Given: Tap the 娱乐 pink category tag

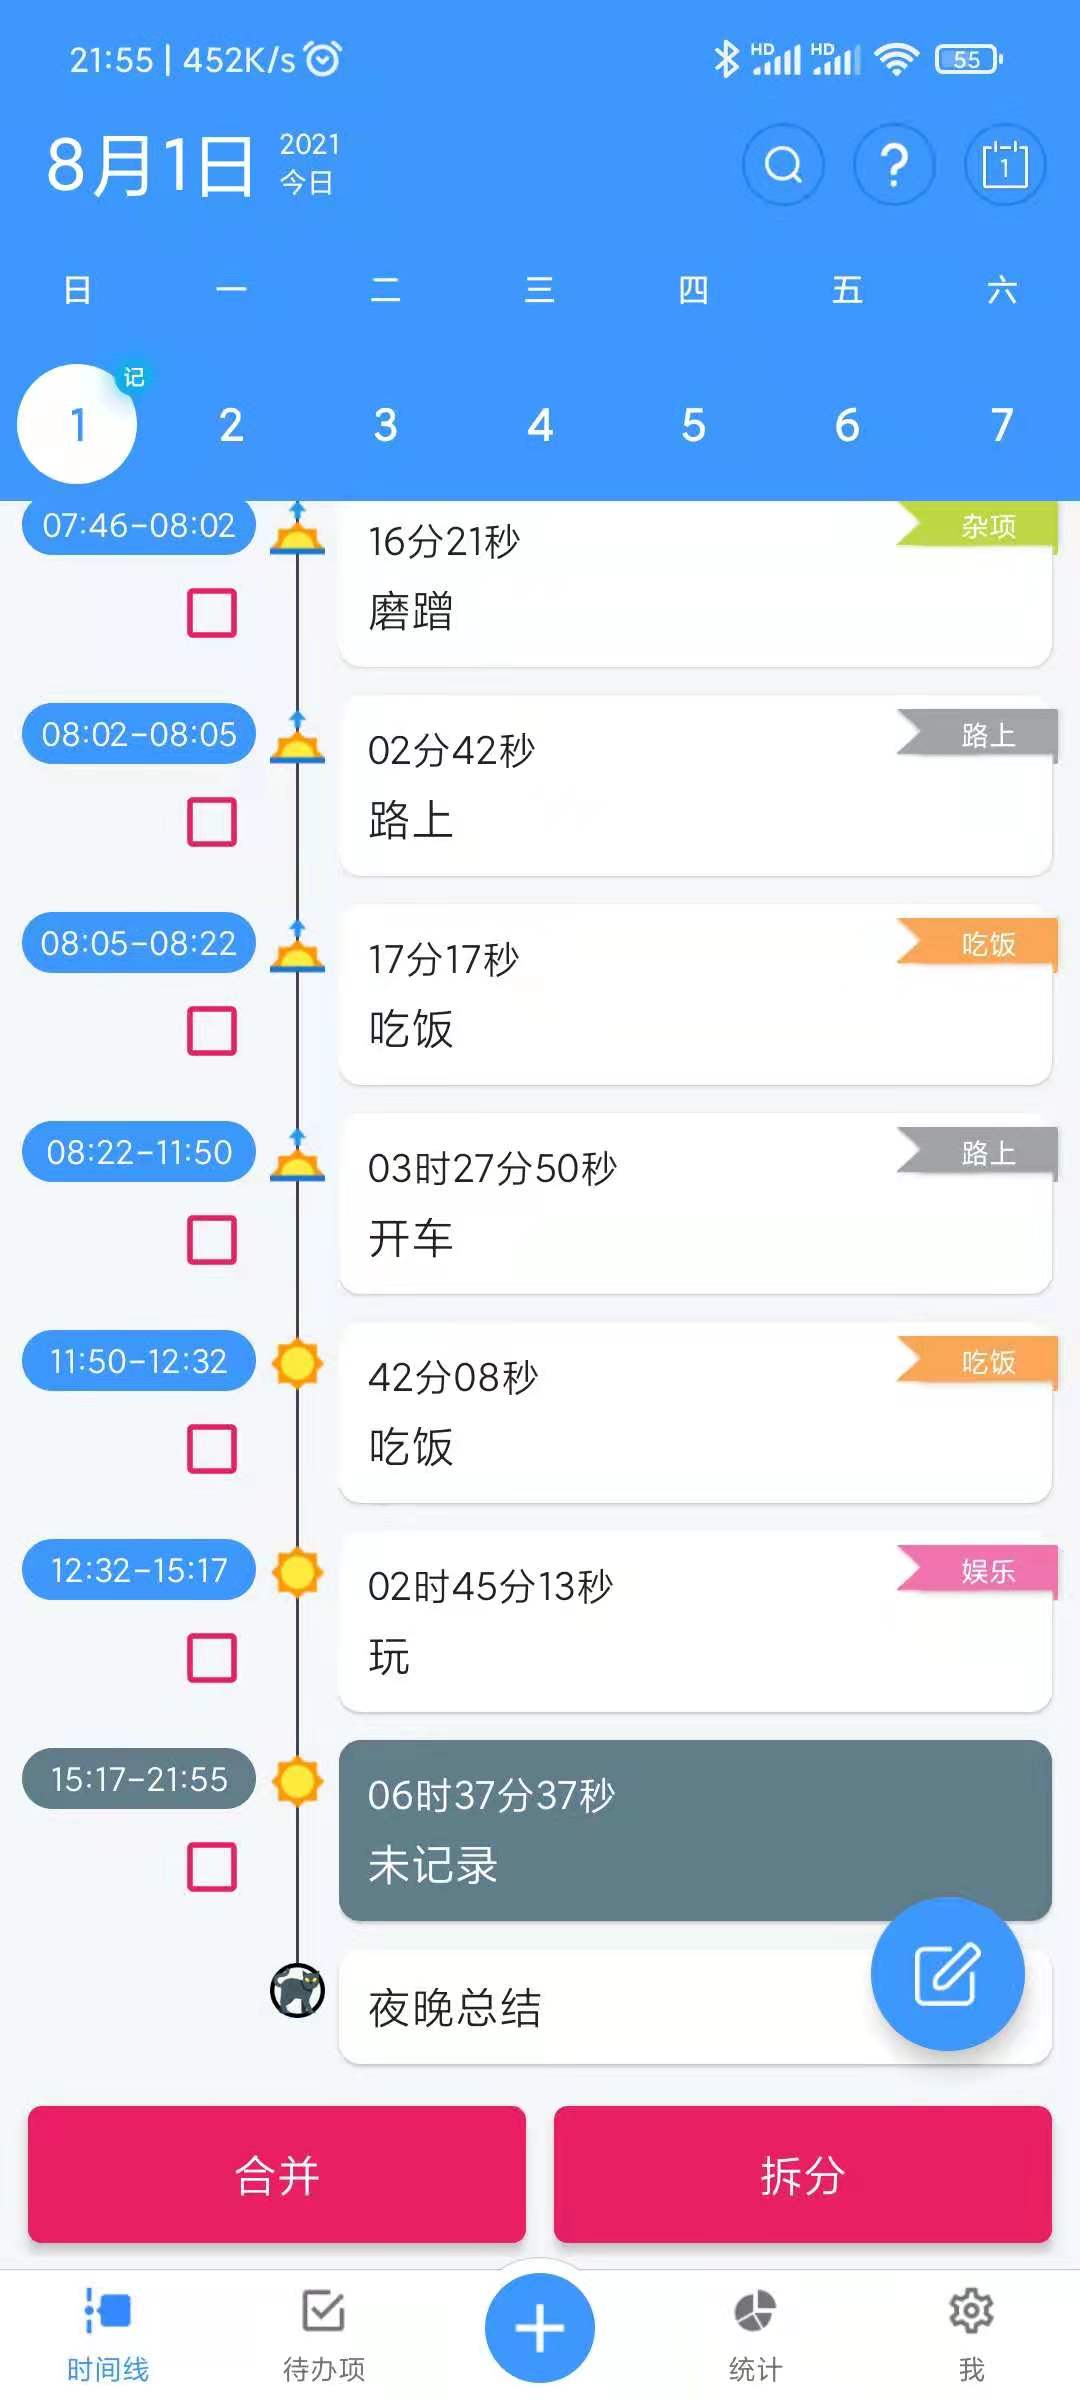Looking at the screenshot, I should point(985,1571).
